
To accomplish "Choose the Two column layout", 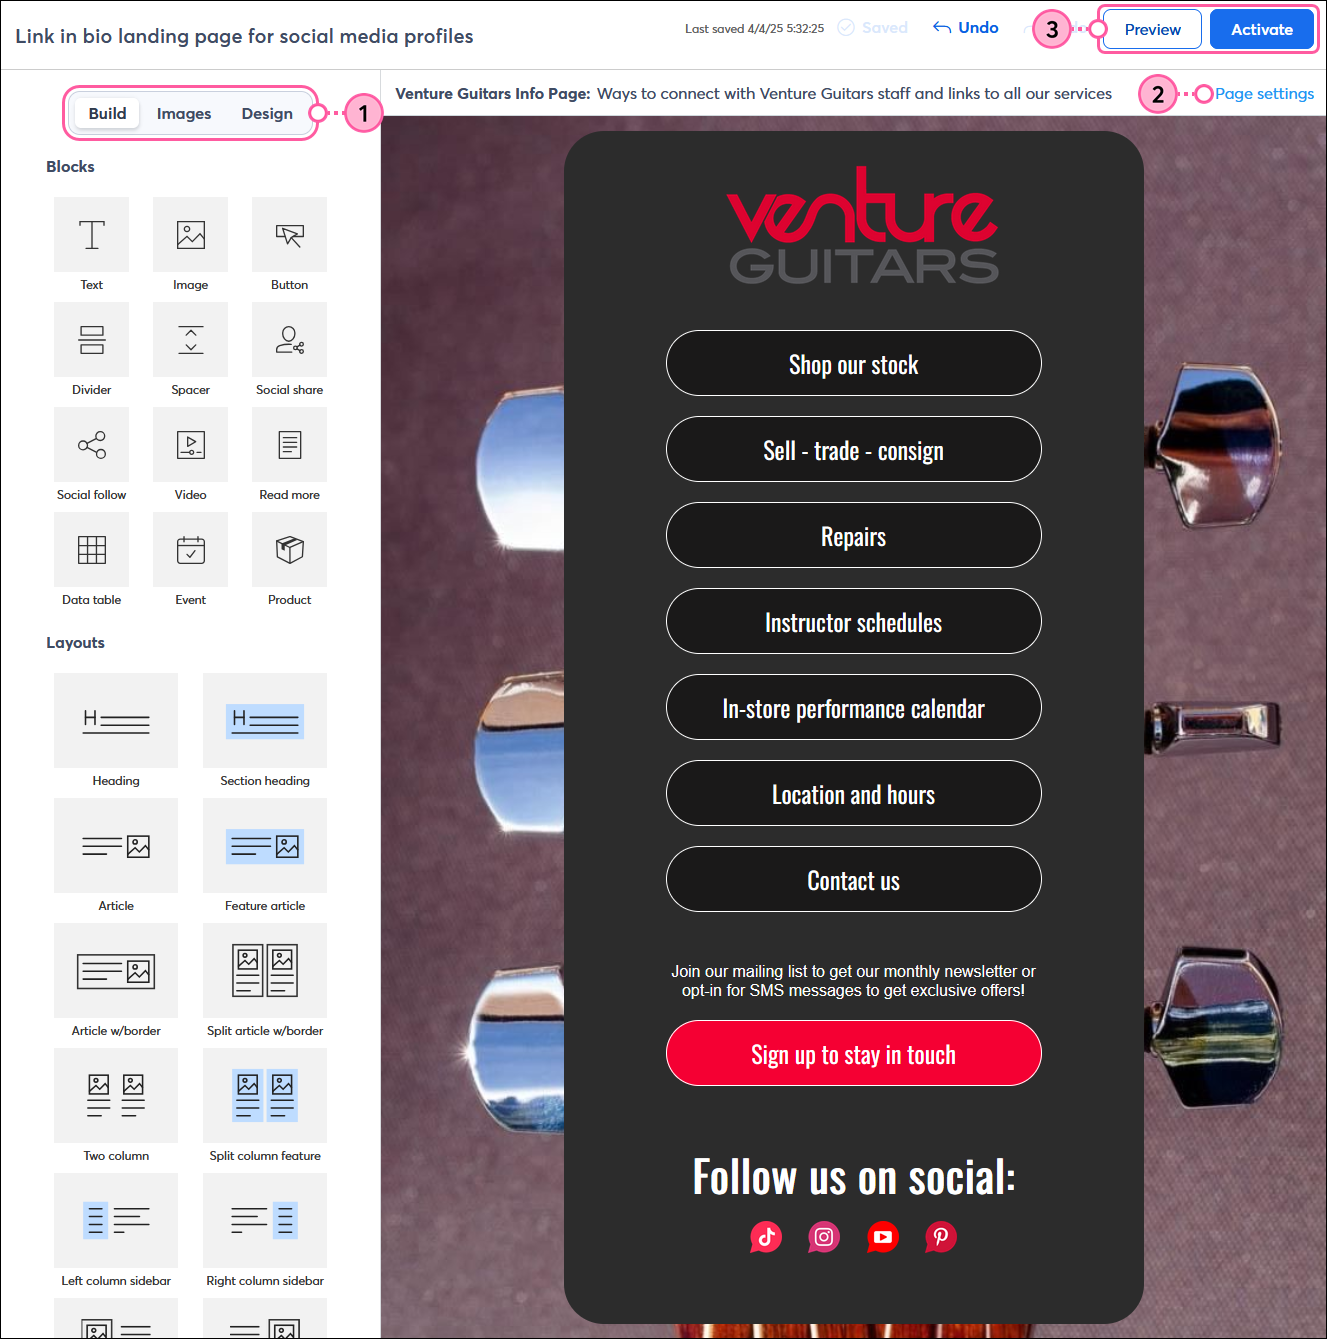I will point(116,1095).
